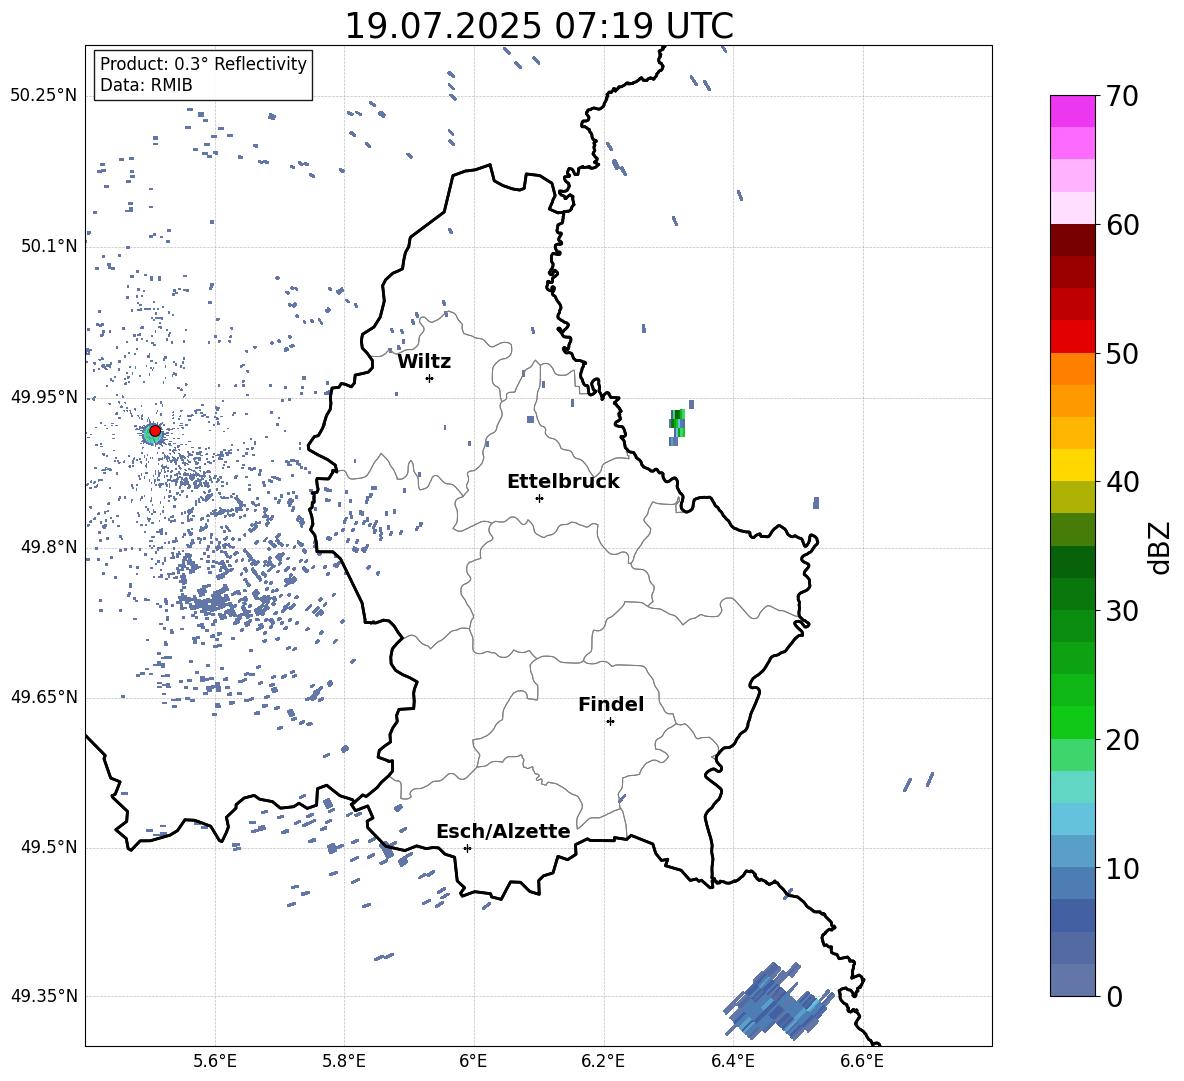Click the 5.6°E longitude label
This screenshot has height=1081, width=1184.
[x=214, y=1061]
